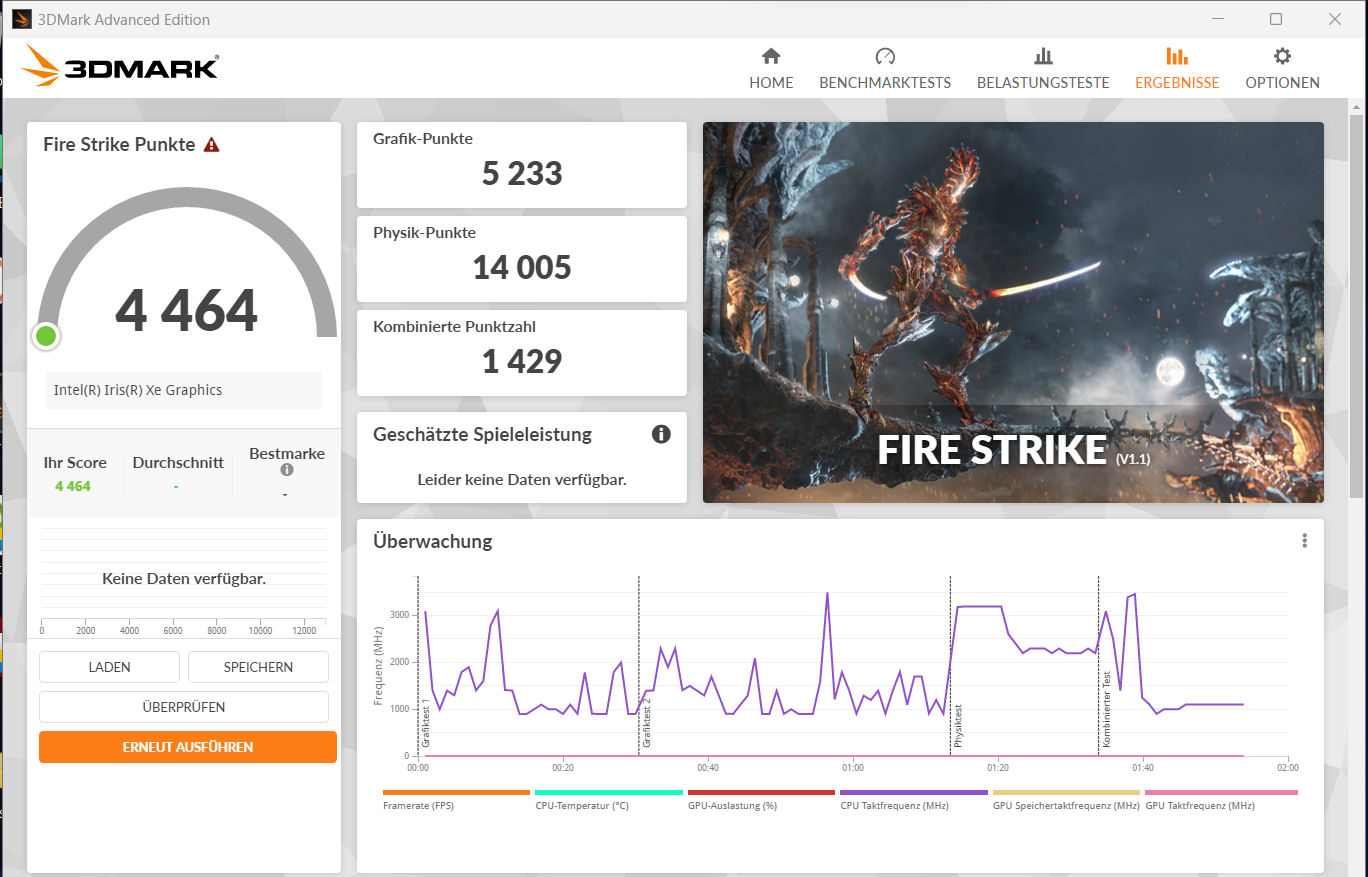Screen dimensions: 1368x877
Task: Toggle the GPU Taktfrequenz legend color
Action: (x=1221, y=792)
